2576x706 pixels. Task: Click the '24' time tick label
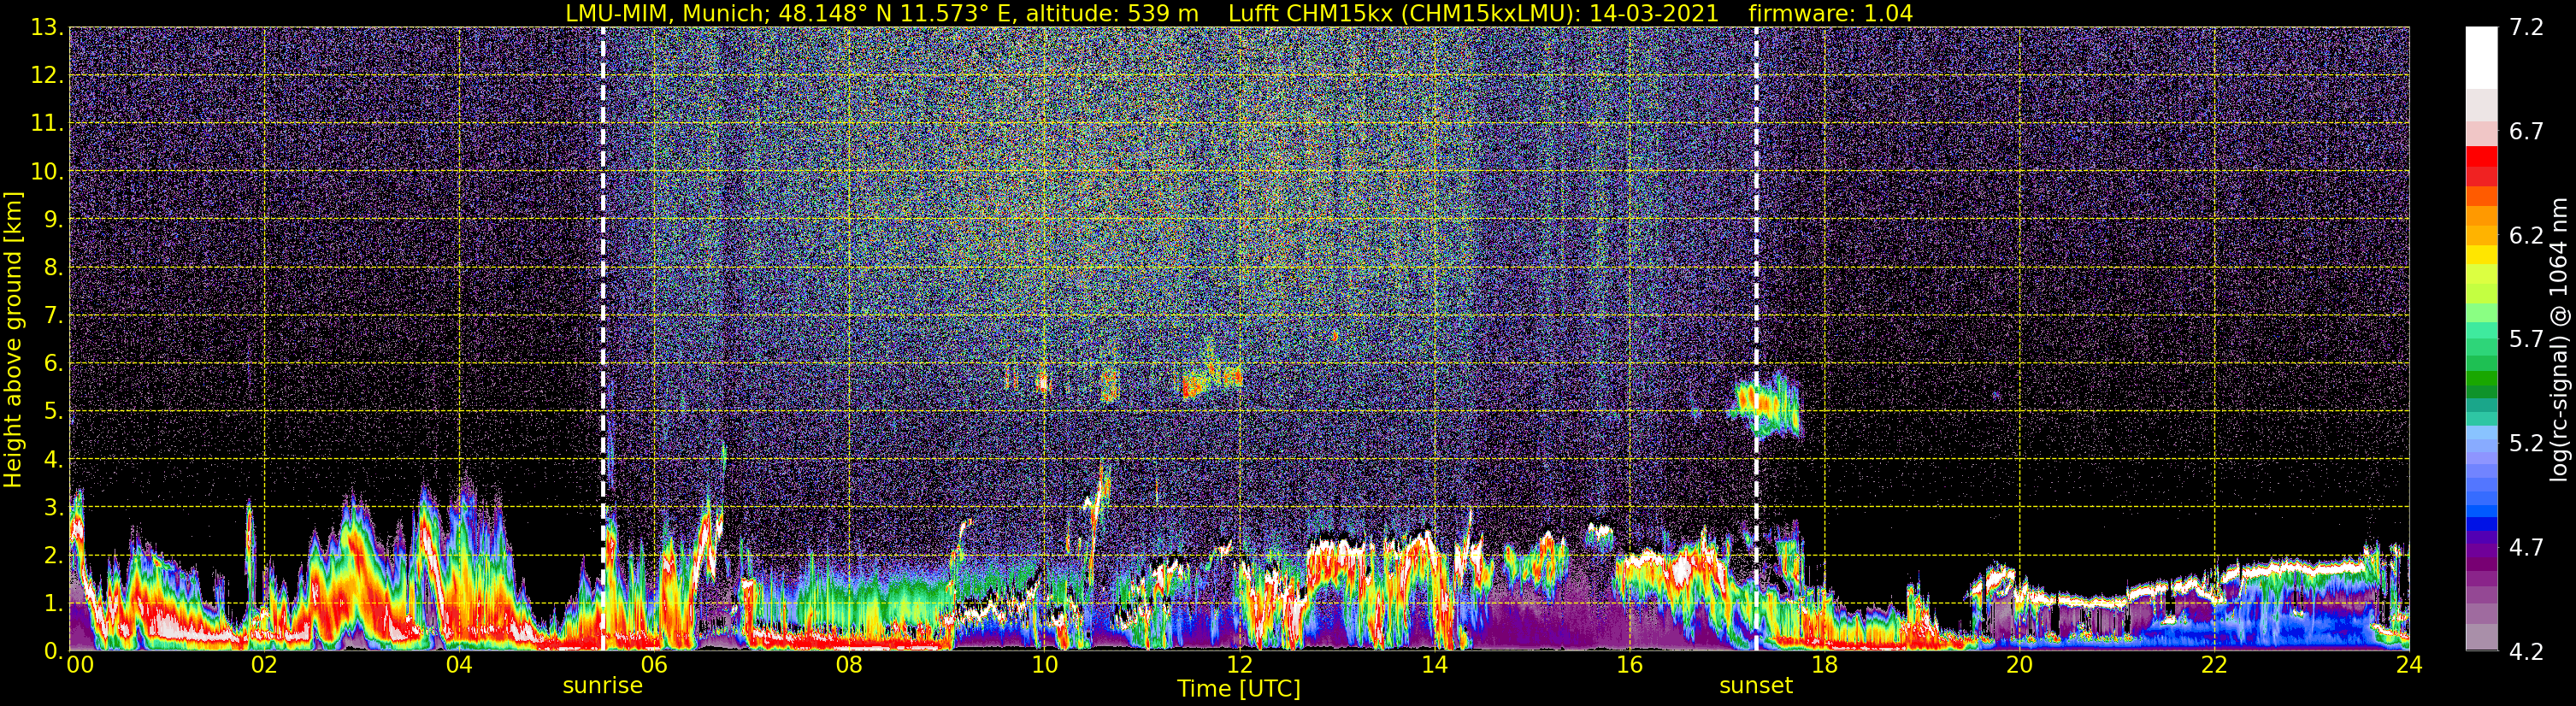click(2409, 665)
